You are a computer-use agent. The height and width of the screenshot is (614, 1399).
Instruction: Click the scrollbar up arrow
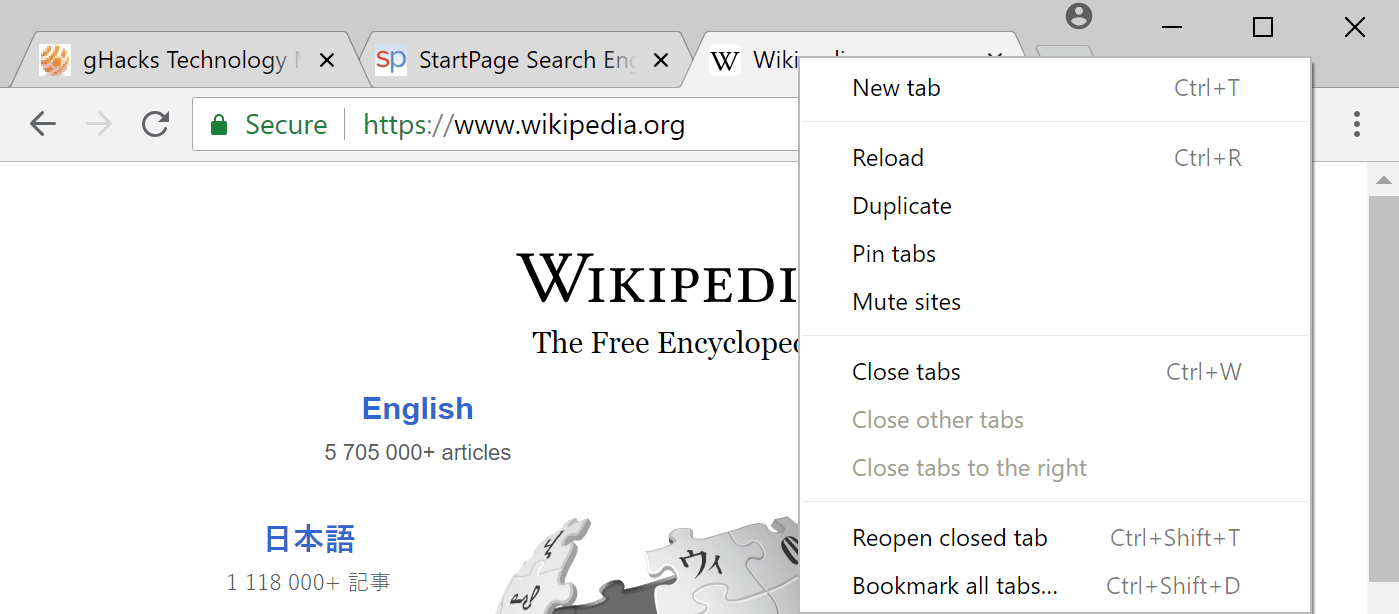[x=1384, y=181]
